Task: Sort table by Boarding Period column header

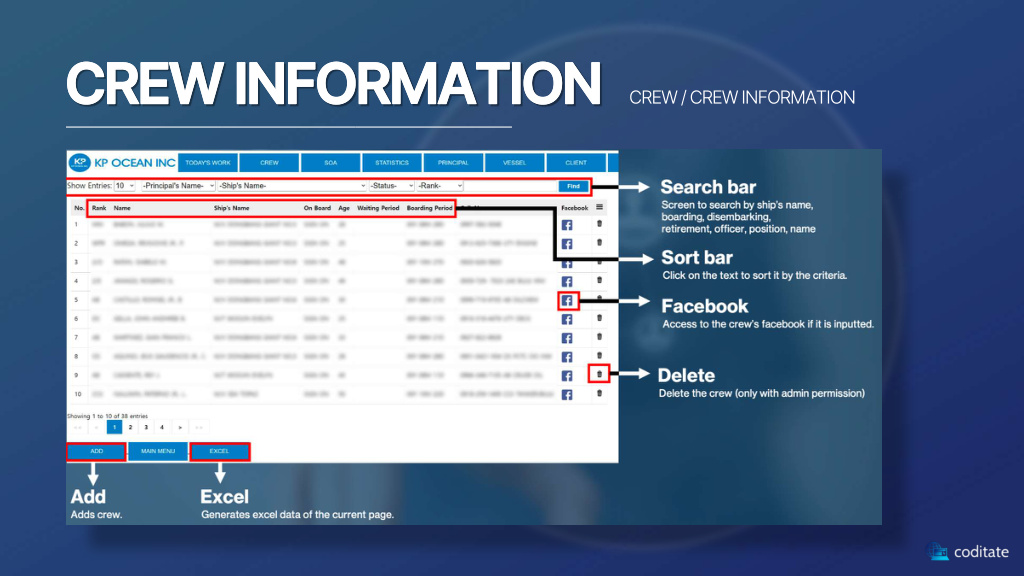Action: click(x=429, y=208)
